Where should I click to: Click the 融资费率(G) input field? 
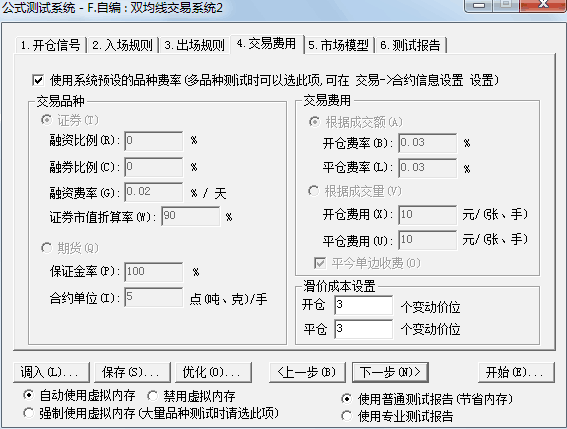(154, 192)
